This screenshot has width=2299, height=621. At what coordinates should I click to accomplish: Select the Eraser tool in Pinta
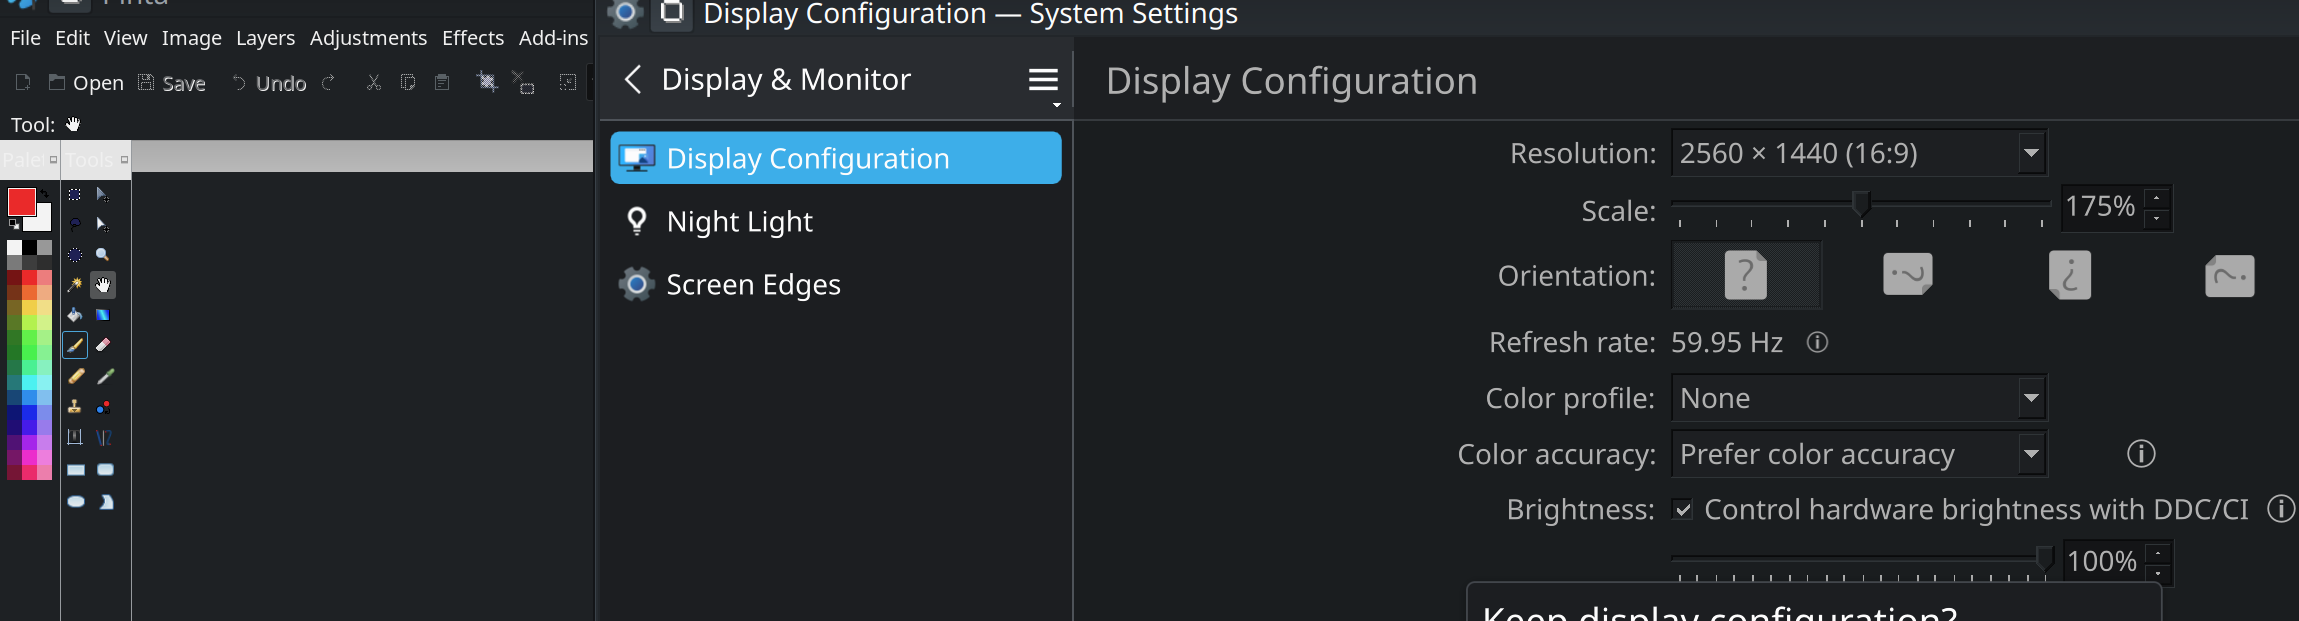(x=103, y=345)
